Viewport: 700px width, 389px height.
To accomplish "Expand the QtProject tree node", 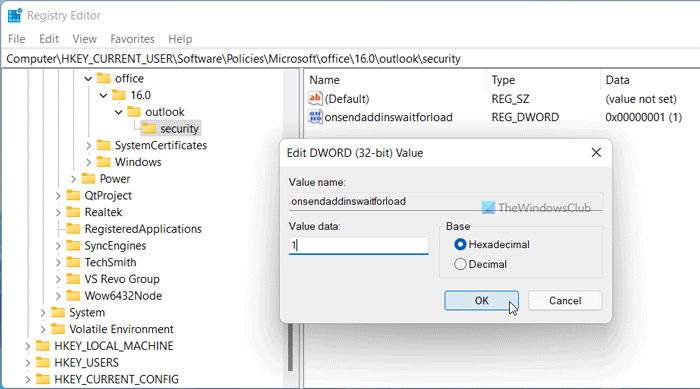I will pos(58,196).
